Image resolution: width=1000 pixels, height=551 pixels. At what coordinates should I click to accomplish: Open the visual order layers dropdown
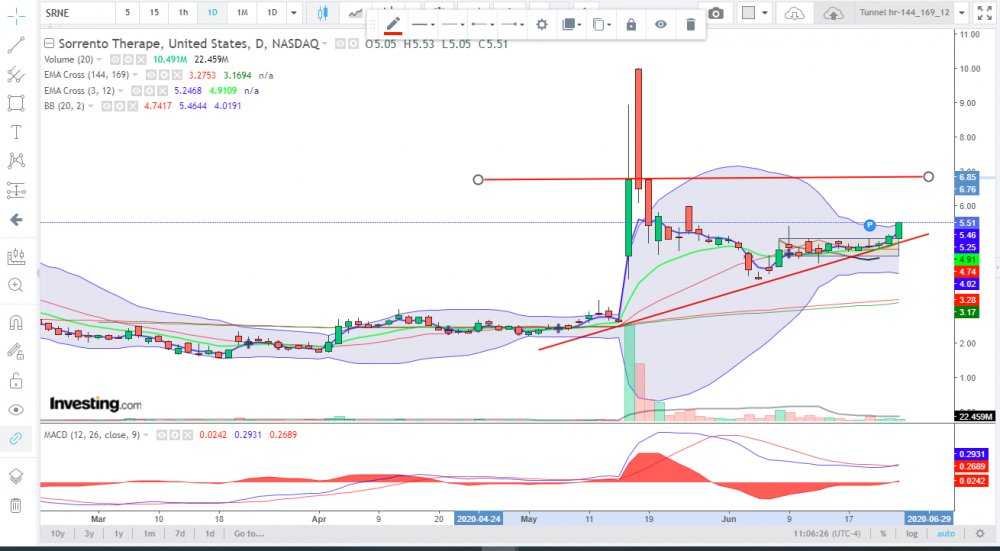point(571,25)
